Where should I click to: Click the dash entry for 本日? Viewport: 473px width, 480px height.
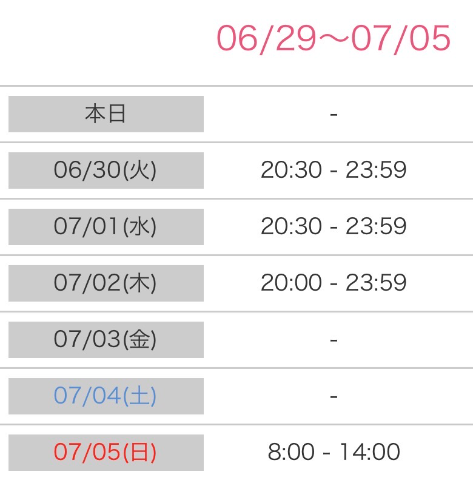(x=334, y=115)
